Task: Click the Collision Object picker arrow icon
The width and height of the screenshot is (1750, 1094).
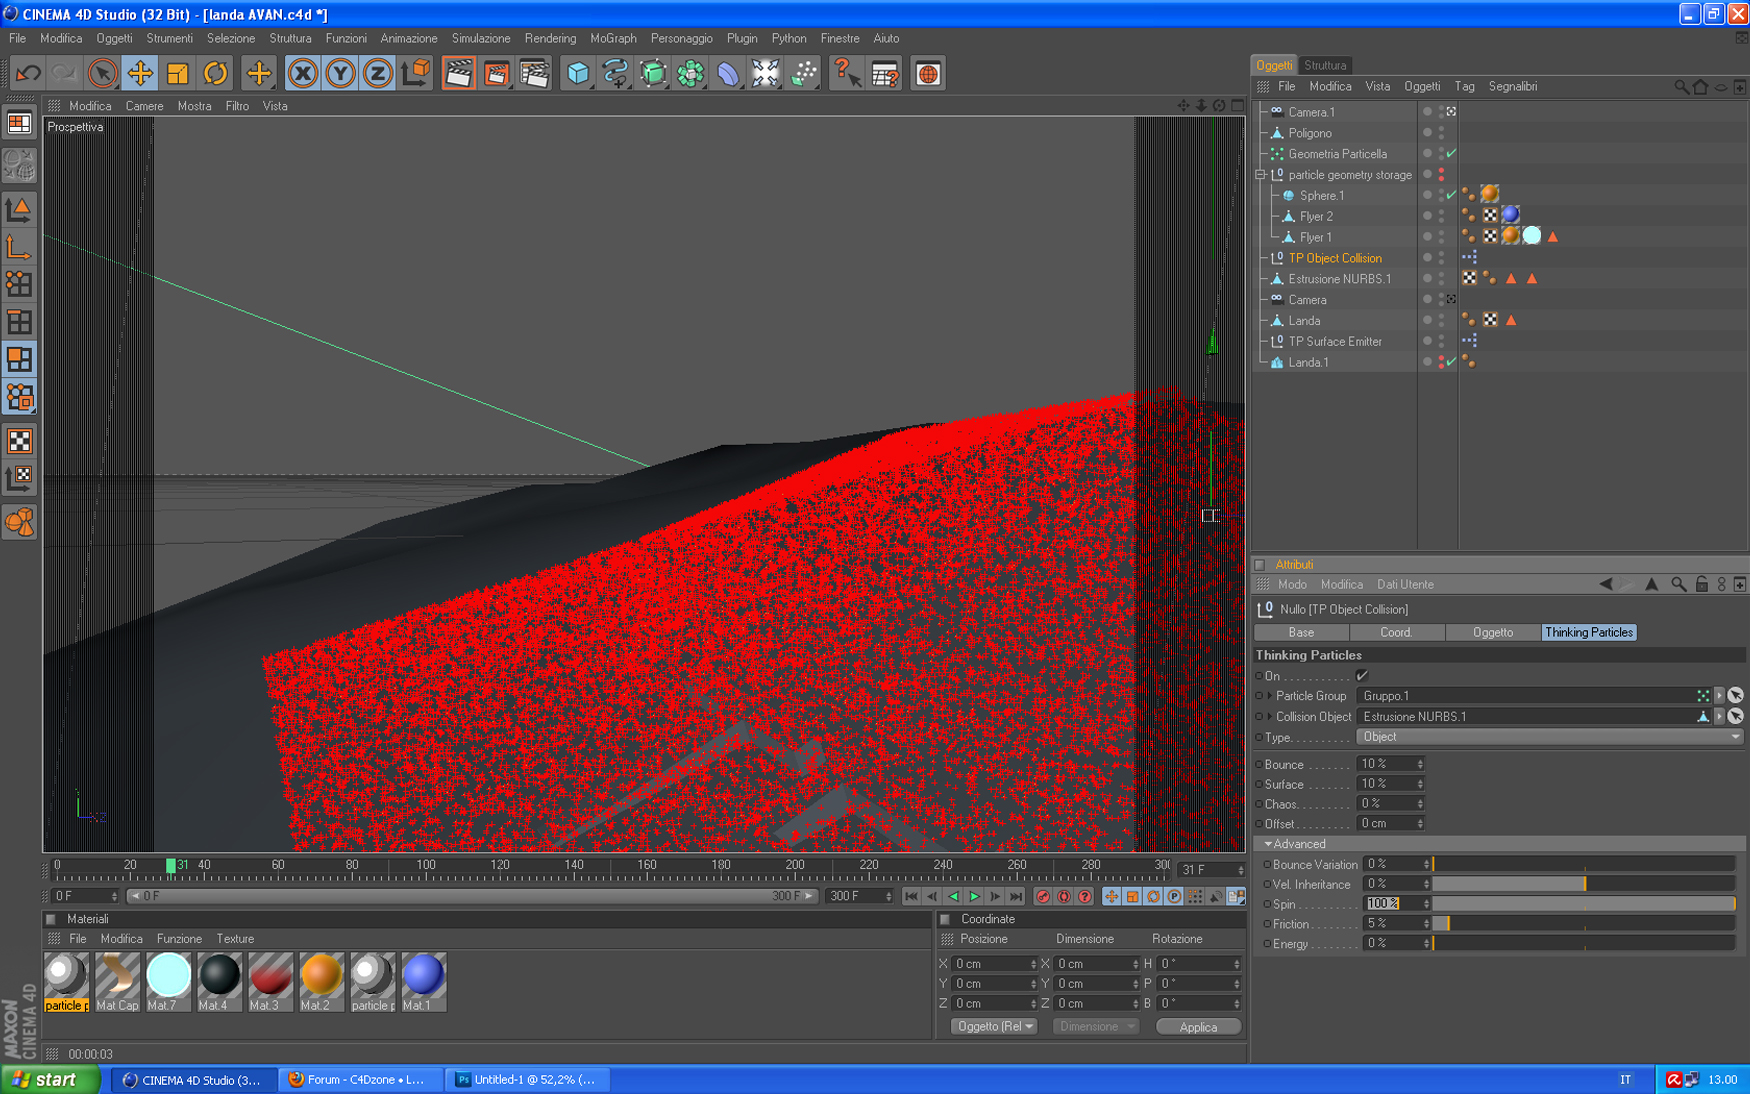Action: [1735, 716]
